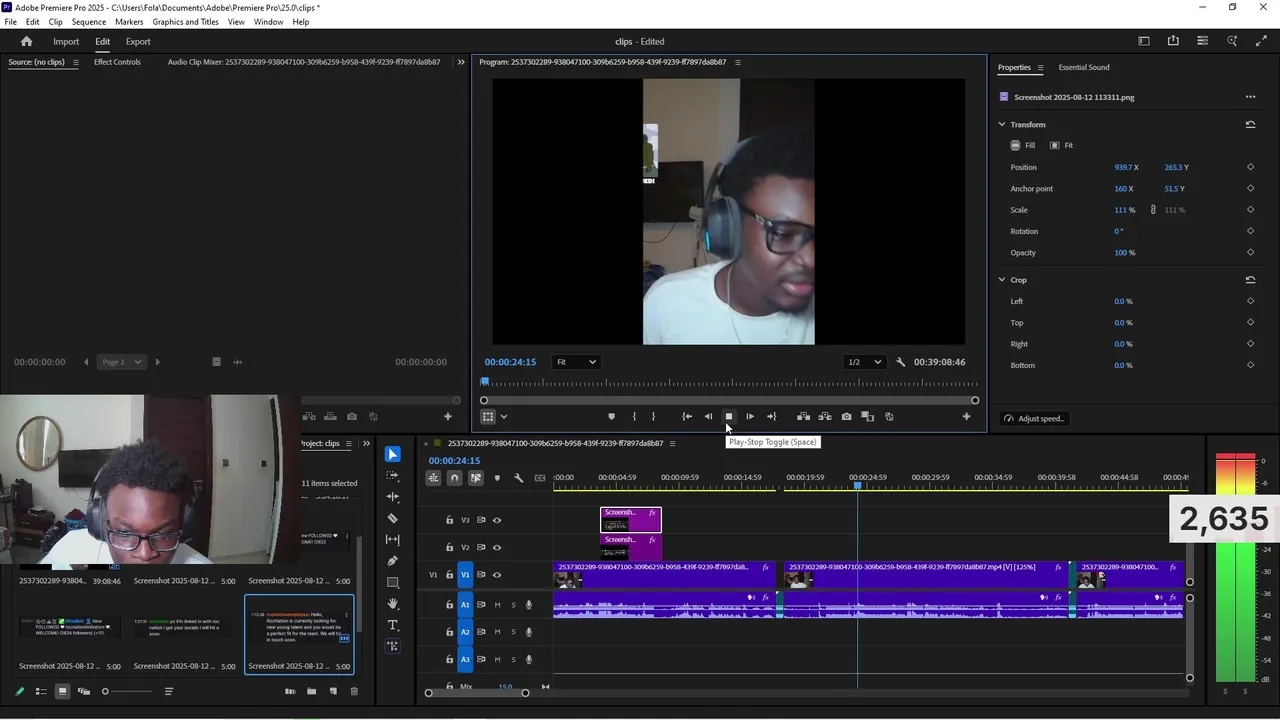Click the Adjust speed button
The width and height of the screenshot is (1280, 720).
(1034, 419)
